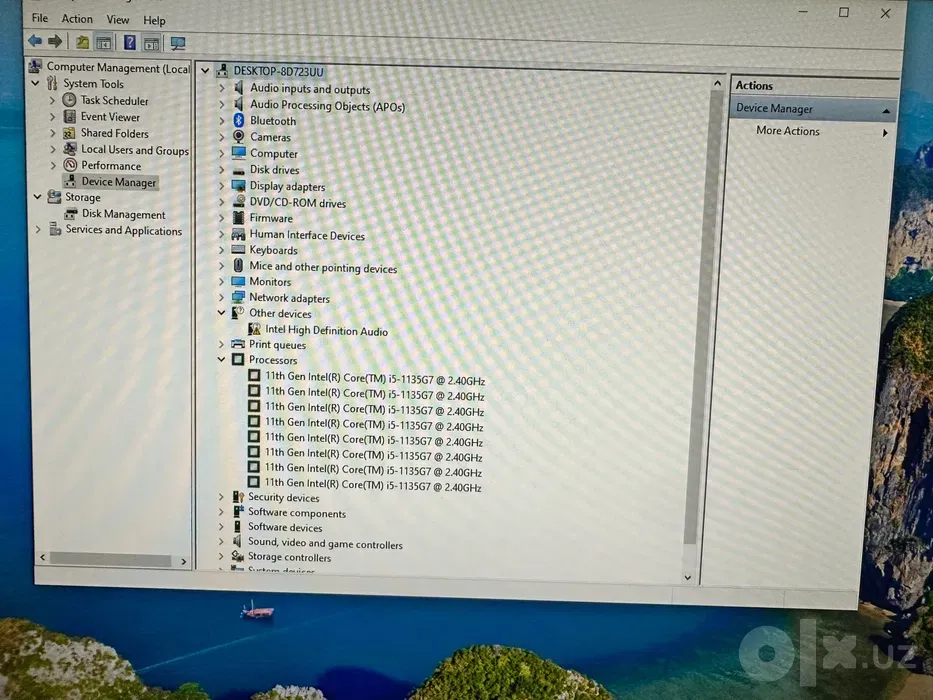The width and height of the screenshot is (933, 700).
Task: Expand the Display adapters category
Action: (221, 186)
